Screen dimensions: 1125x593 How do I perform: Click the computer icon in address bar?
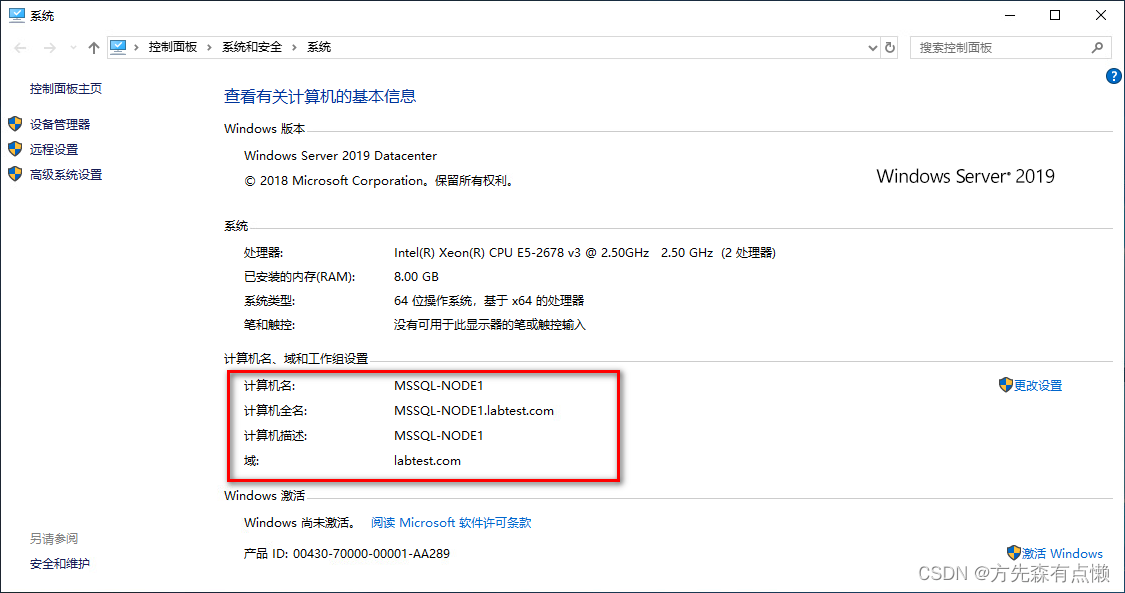click(x=118, y=47)
